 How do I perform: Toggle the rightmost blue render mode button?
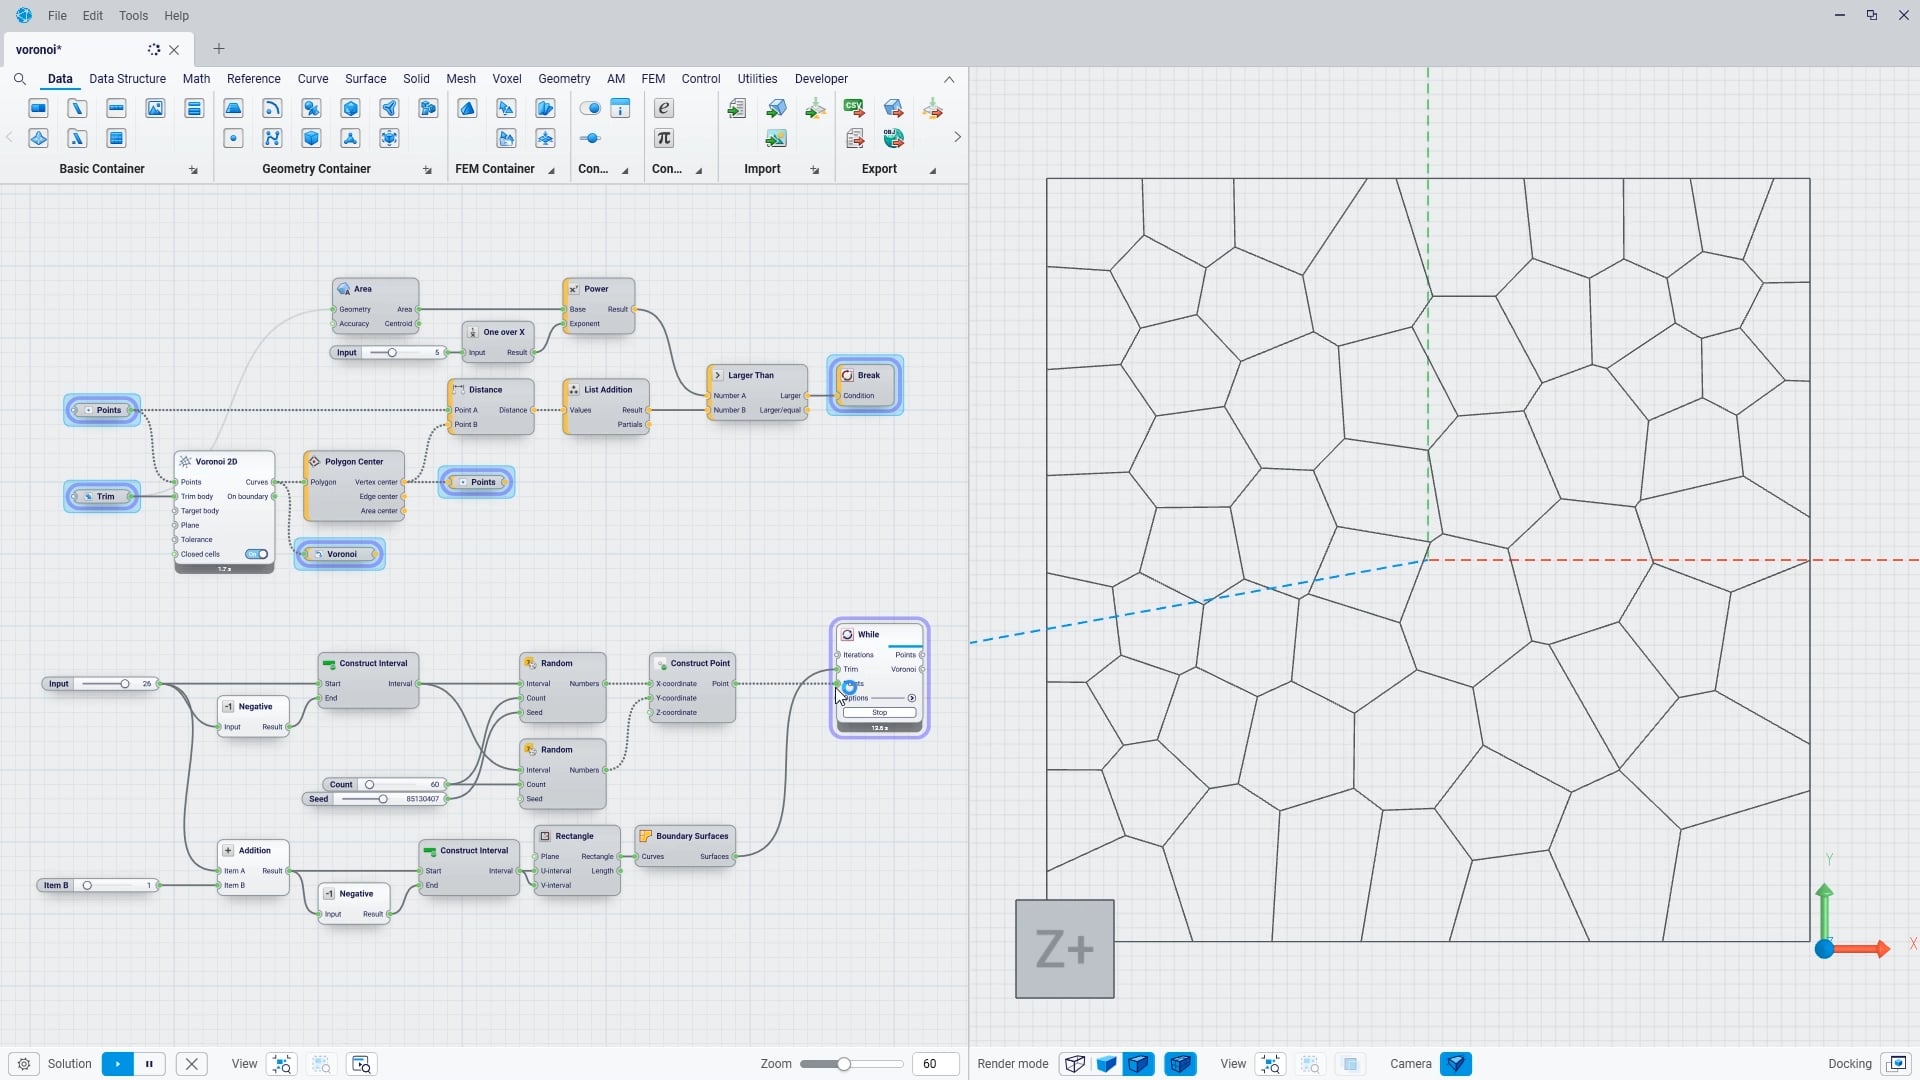pos(1181,1064)
